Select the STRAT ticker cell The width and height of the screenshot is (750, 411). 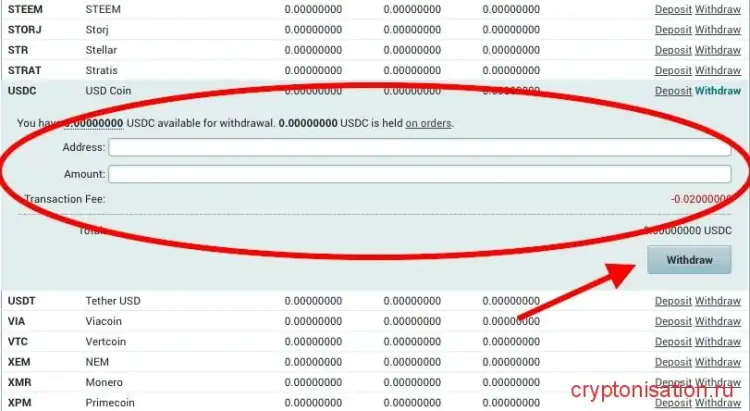[24, 70]
